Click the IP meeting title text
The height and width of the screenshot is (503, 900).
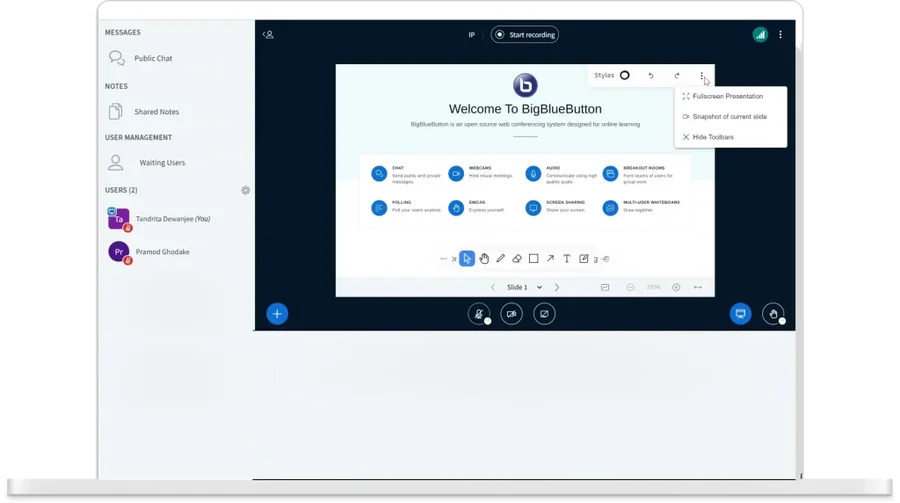tap(471, 35)
